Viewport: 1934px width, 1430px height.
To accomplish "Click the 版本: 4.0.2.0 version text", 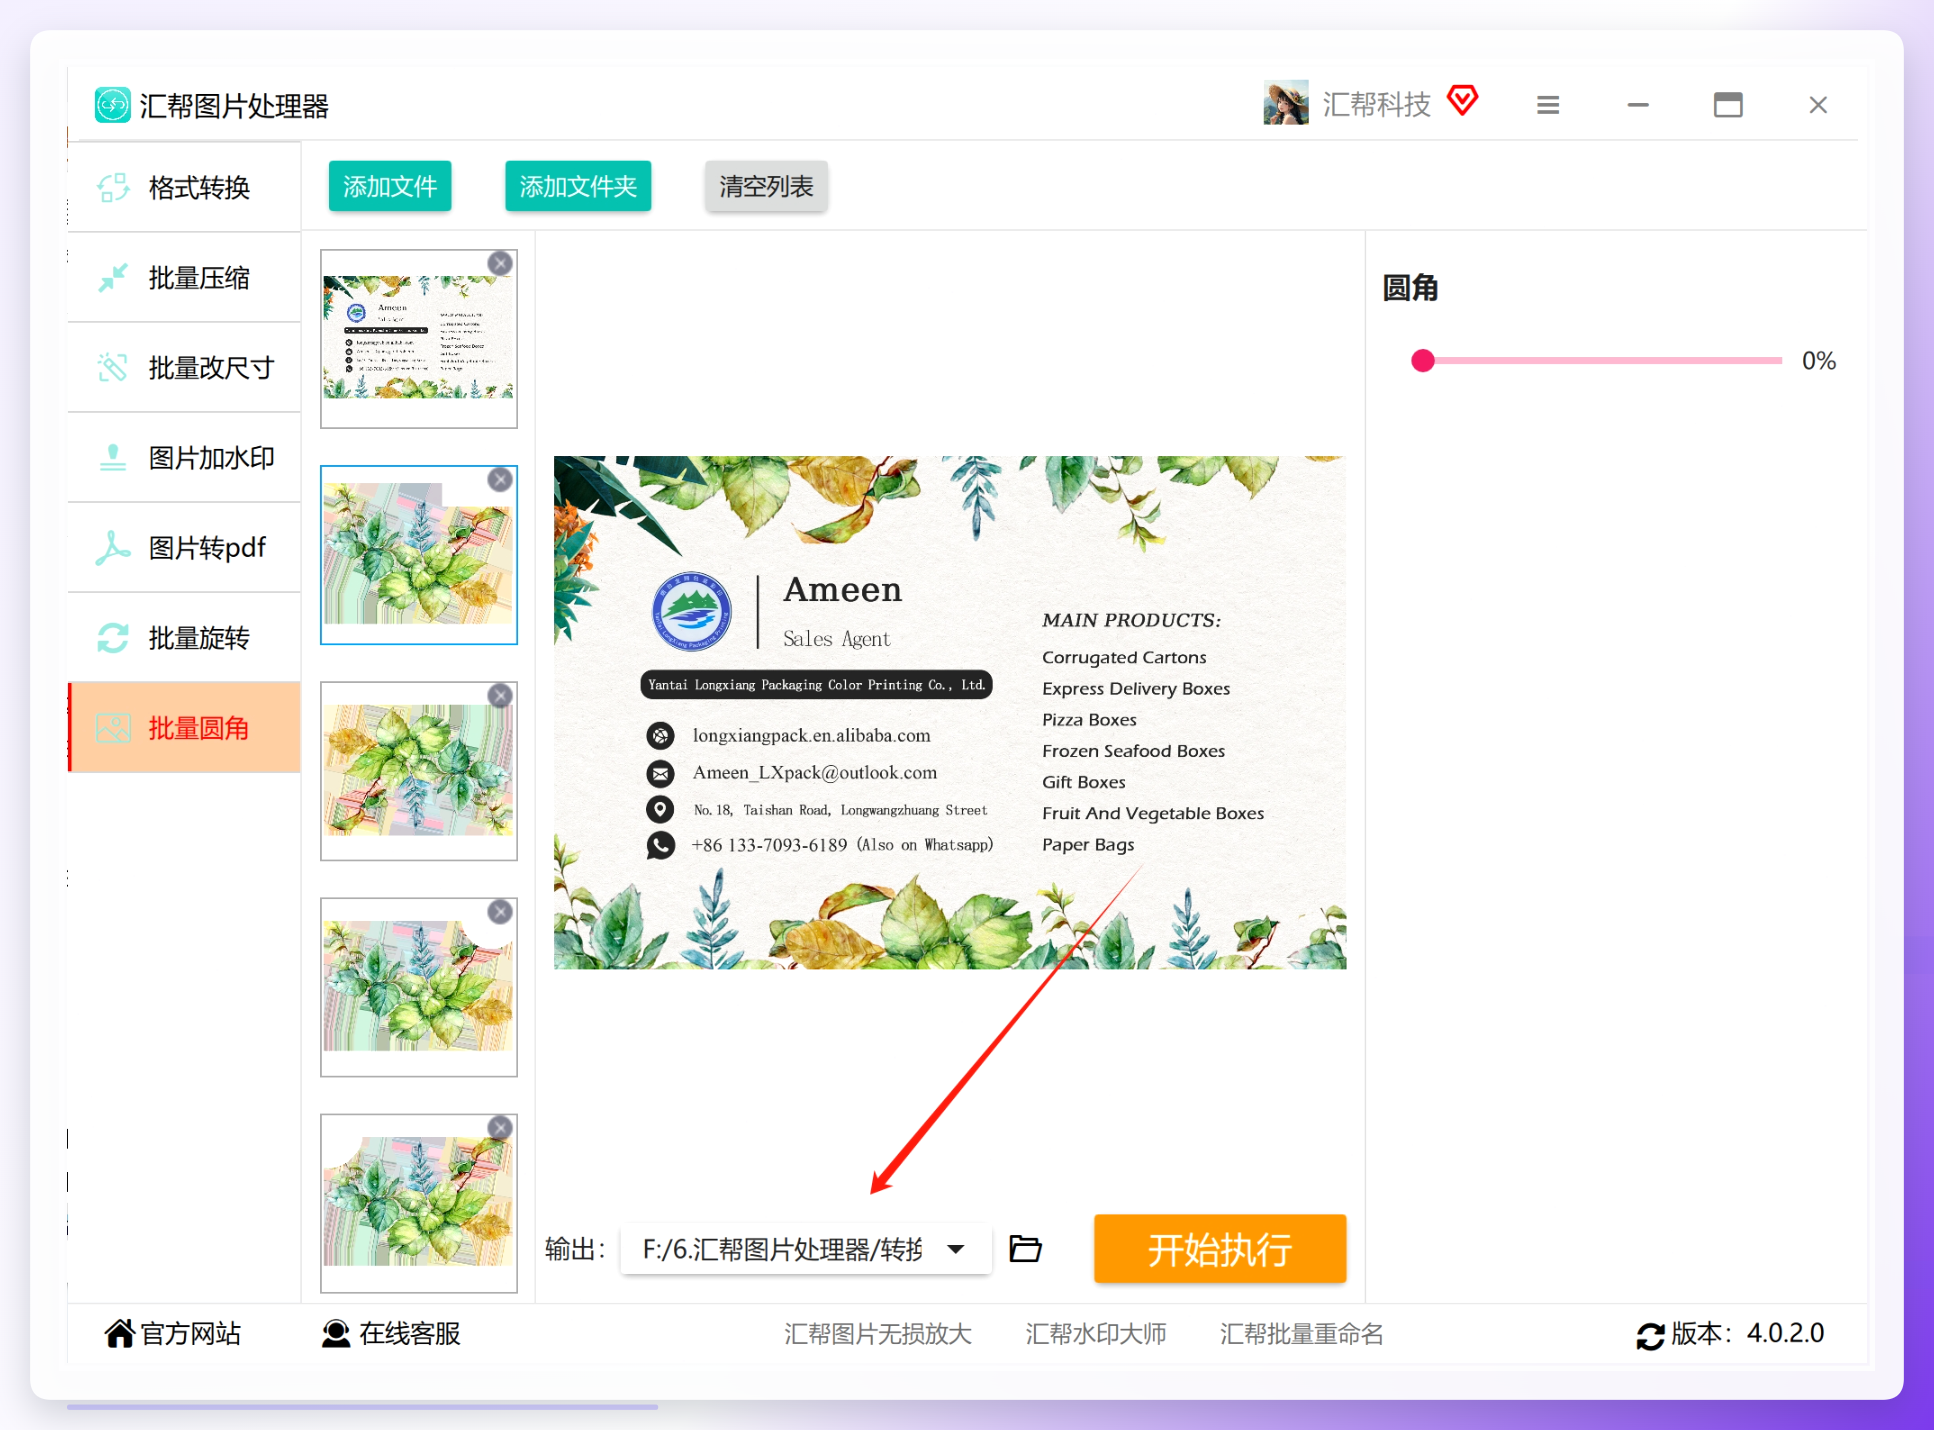I will point(1748,1334).
